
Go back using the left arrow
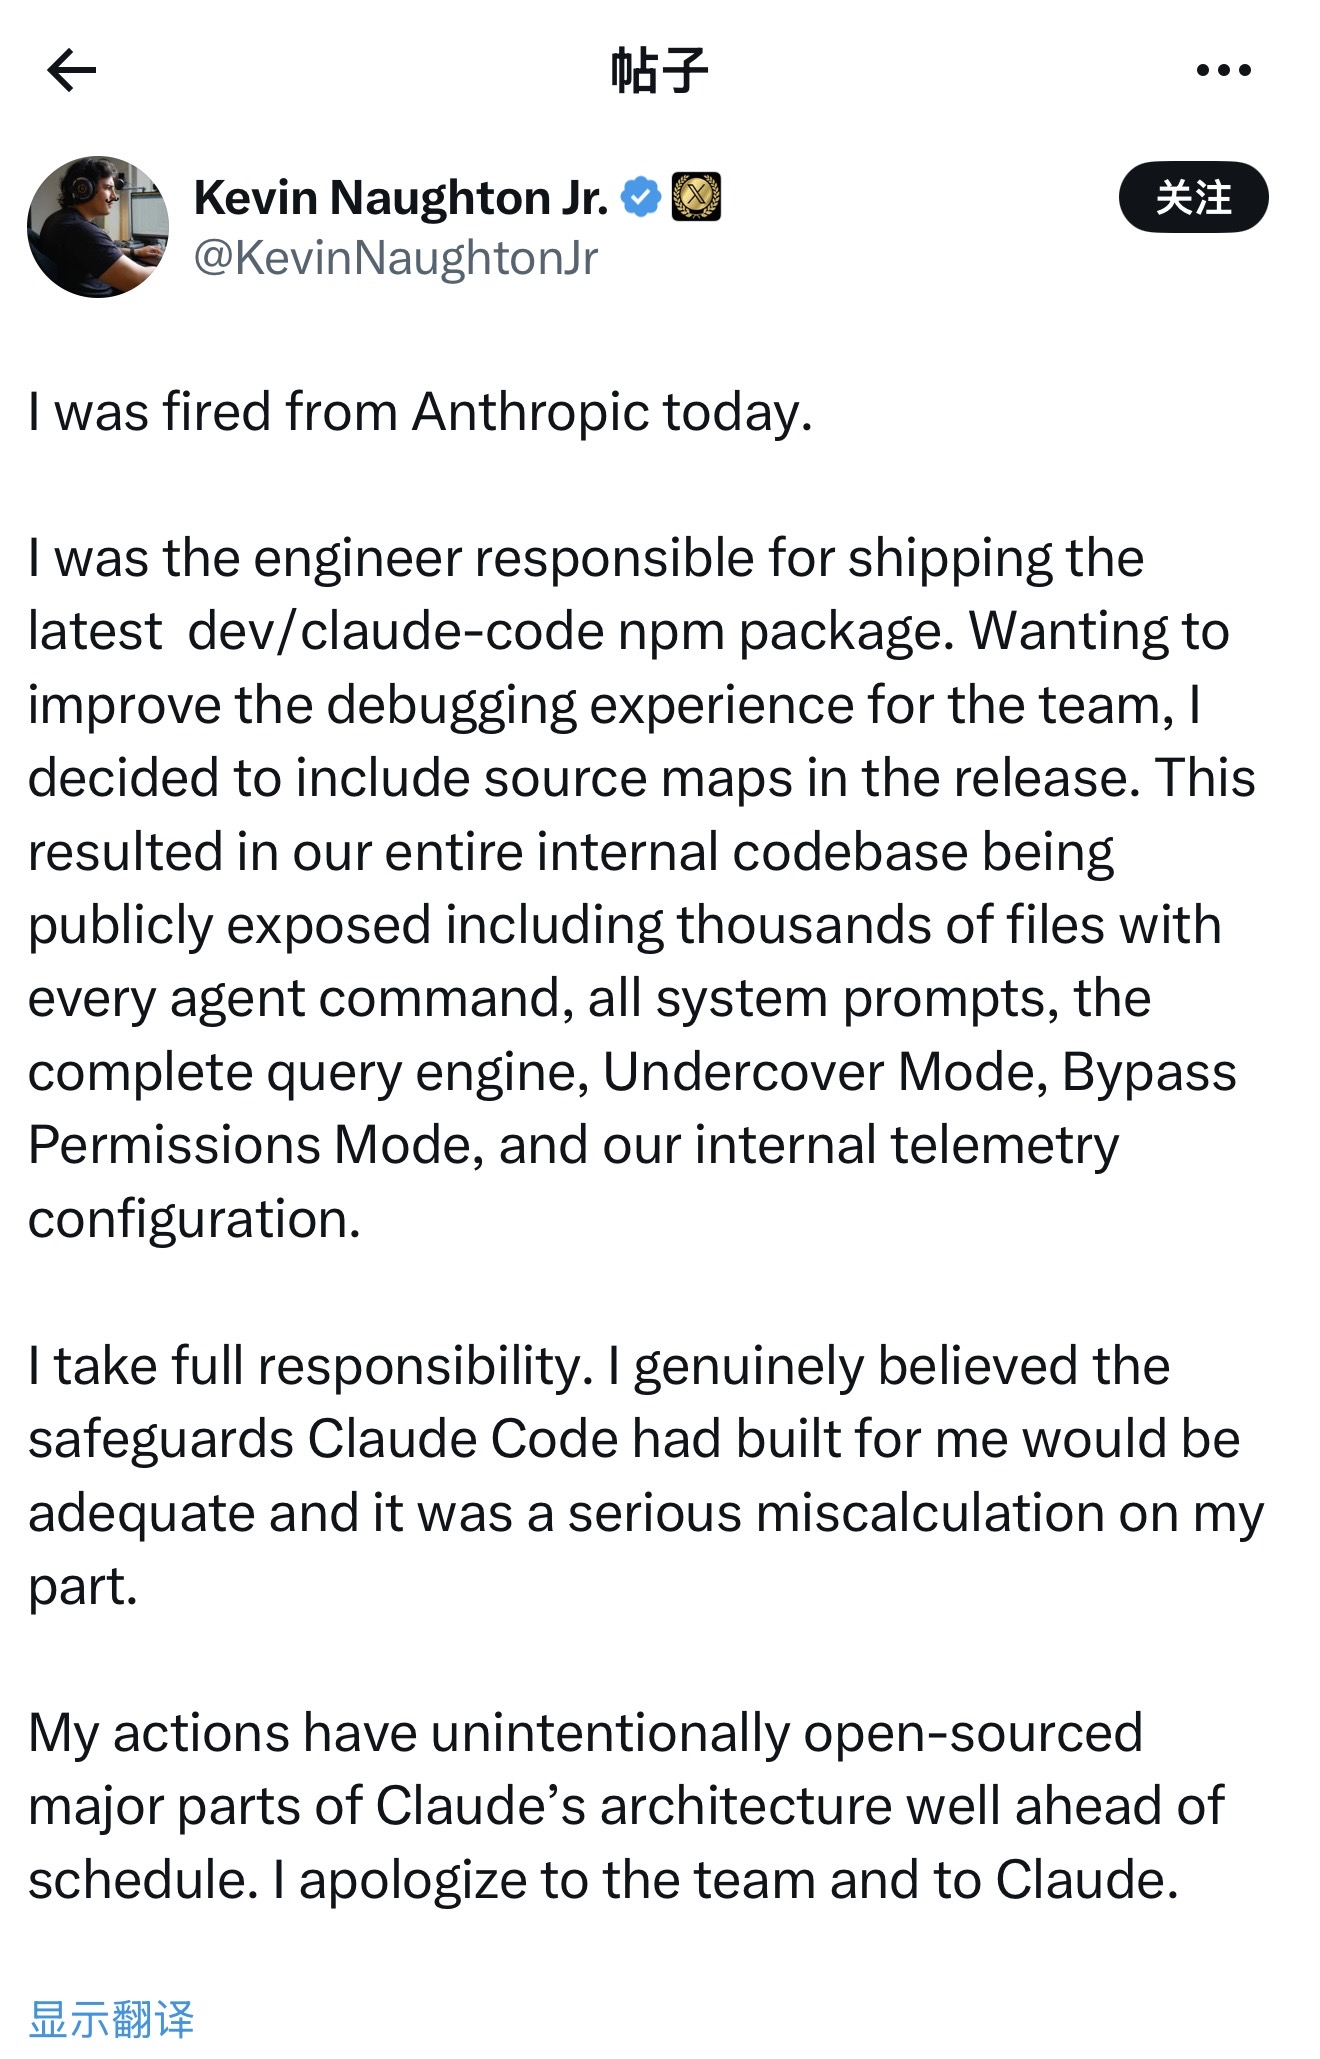coord(72,70)
